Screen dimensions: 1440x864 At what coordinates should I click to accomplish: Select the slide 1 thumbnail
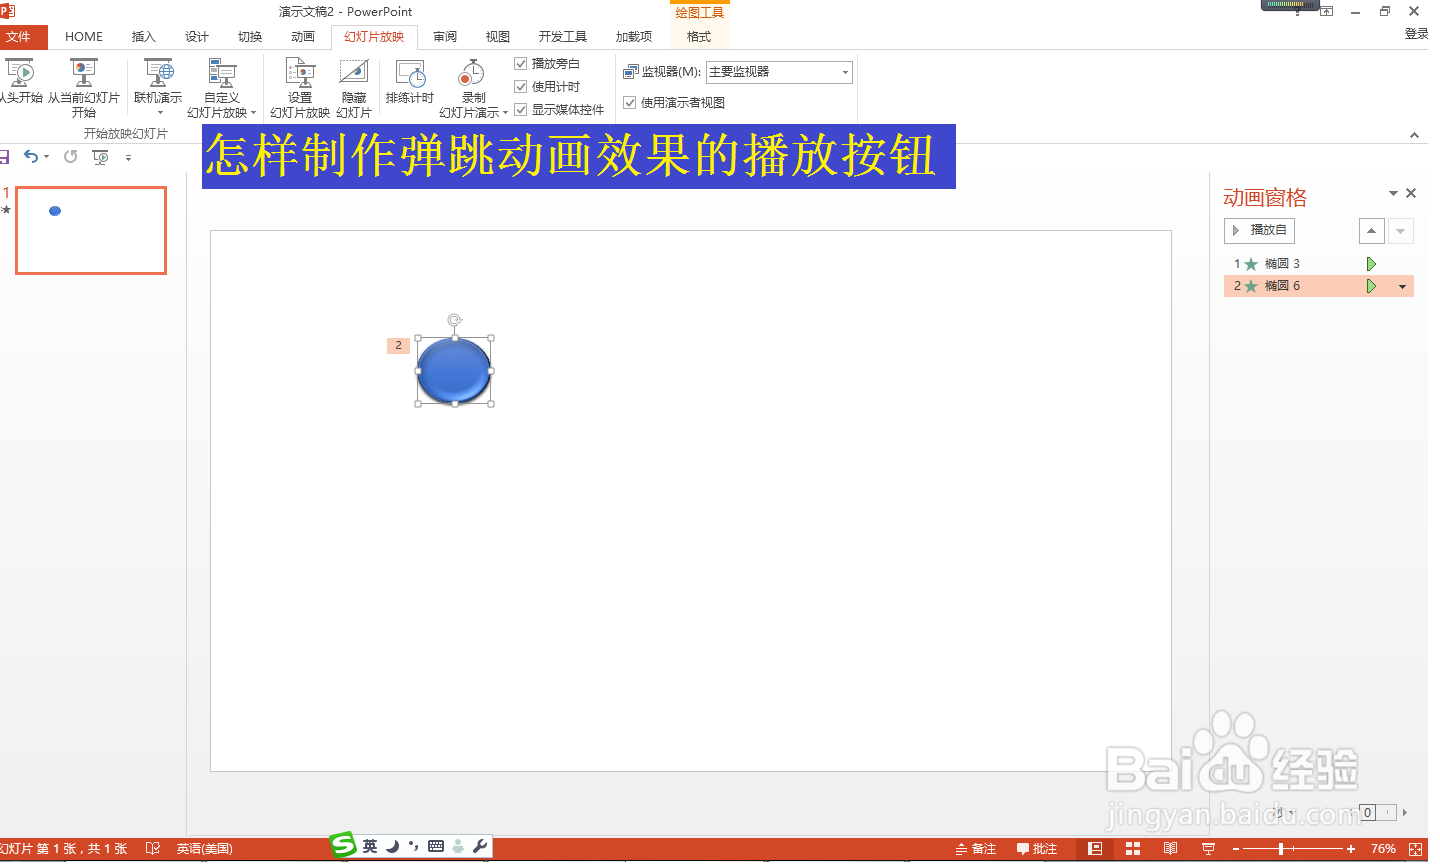(91, 230)
